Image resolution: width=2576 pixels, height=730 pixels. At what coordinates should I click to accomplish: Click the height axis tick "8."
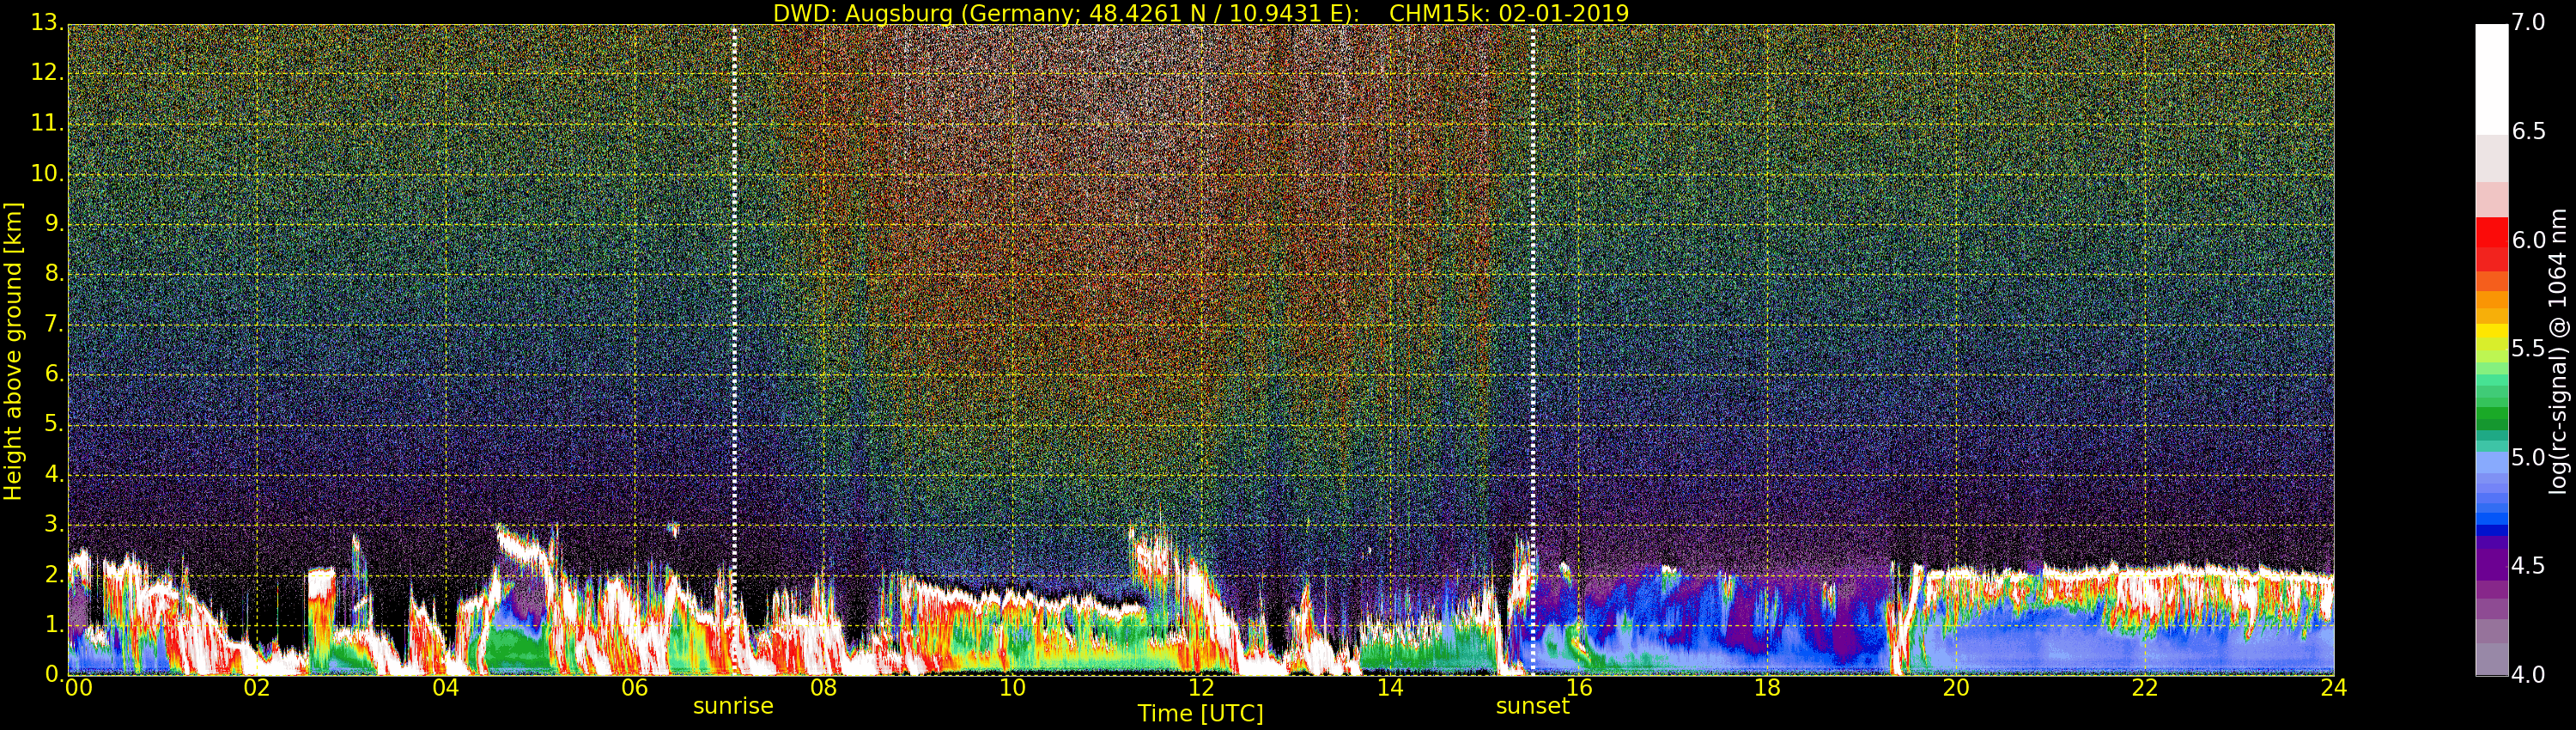click(x=54, y=273)
